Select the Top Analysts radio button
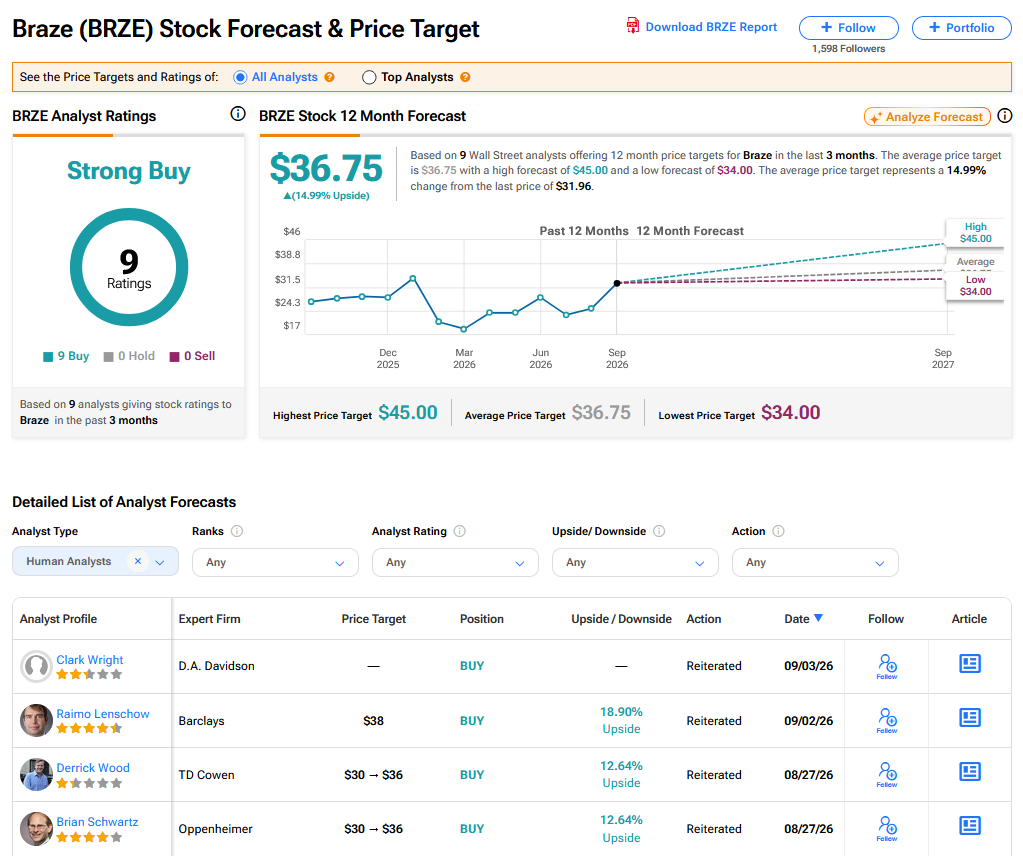Image resolution: width=1023 pixels, height=856 pixels. [x=369, y=78]
